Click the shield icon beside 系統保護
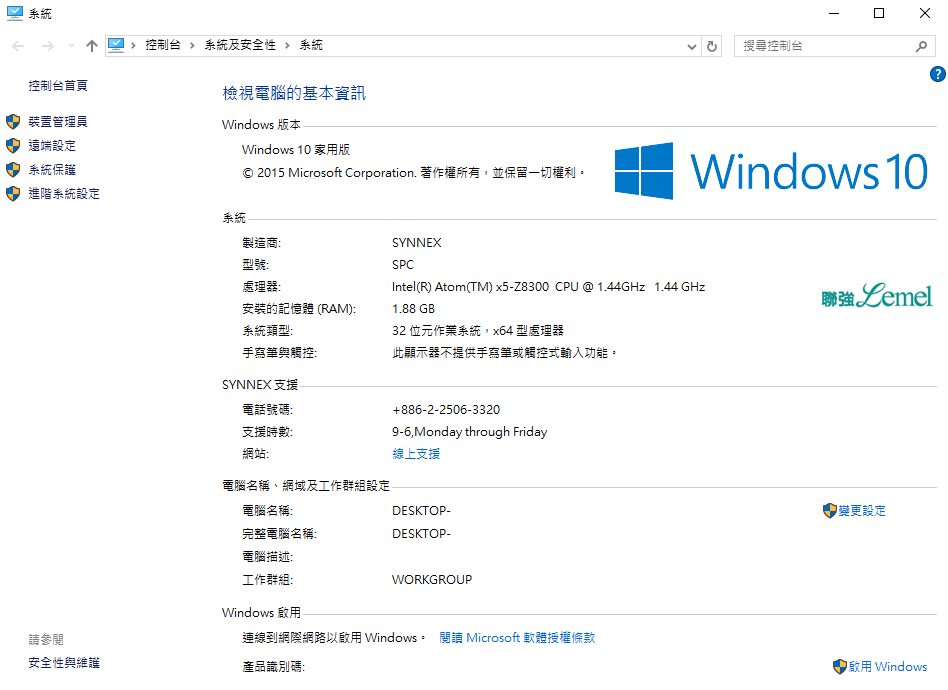 13,170
